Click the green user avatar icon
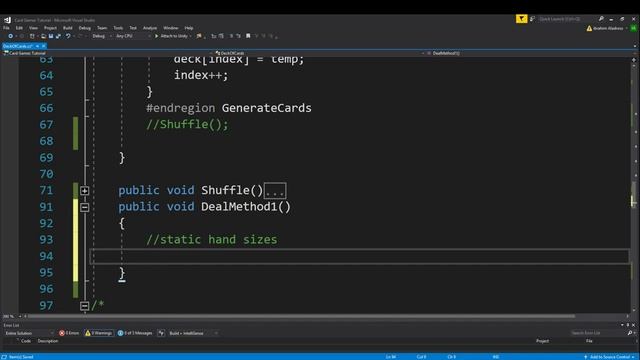The width and height of the screenshot is (640, 360). tap(633, 28)
